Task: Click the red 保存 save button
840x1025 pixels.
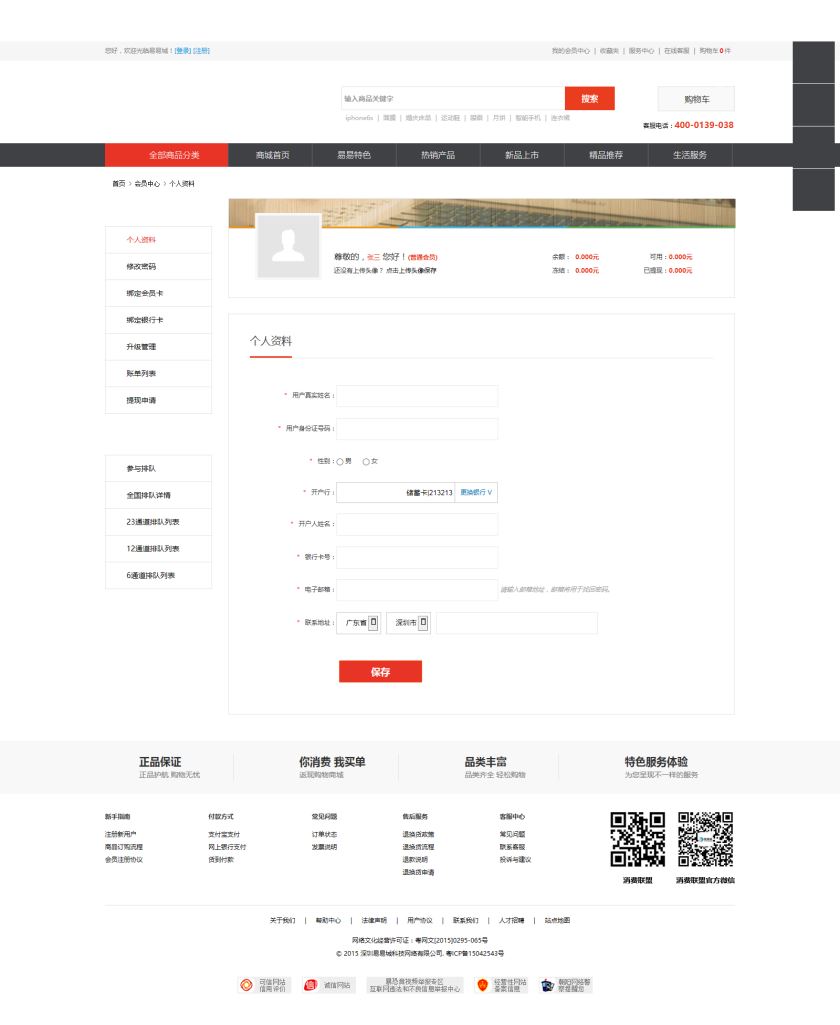Action: tap(380, 672)
